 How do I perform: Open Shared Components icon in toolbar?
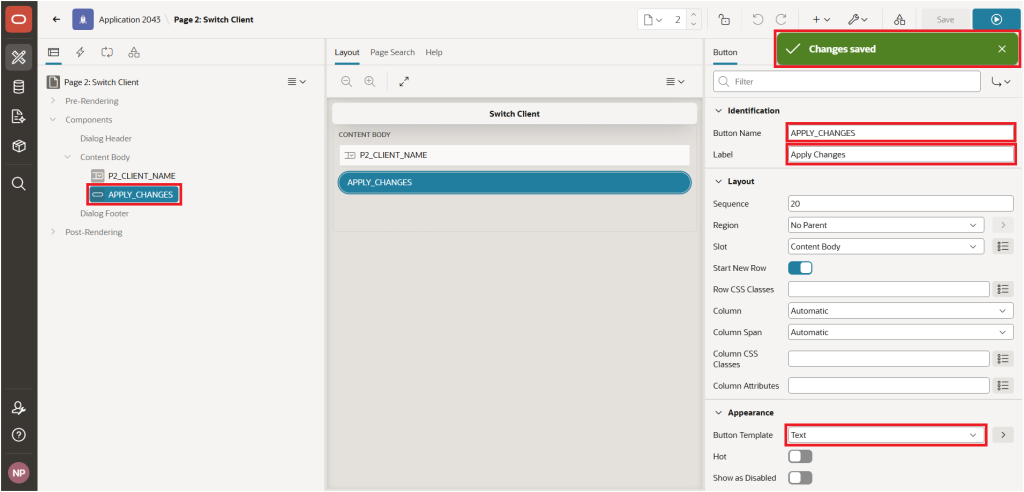tap(899, 20)
